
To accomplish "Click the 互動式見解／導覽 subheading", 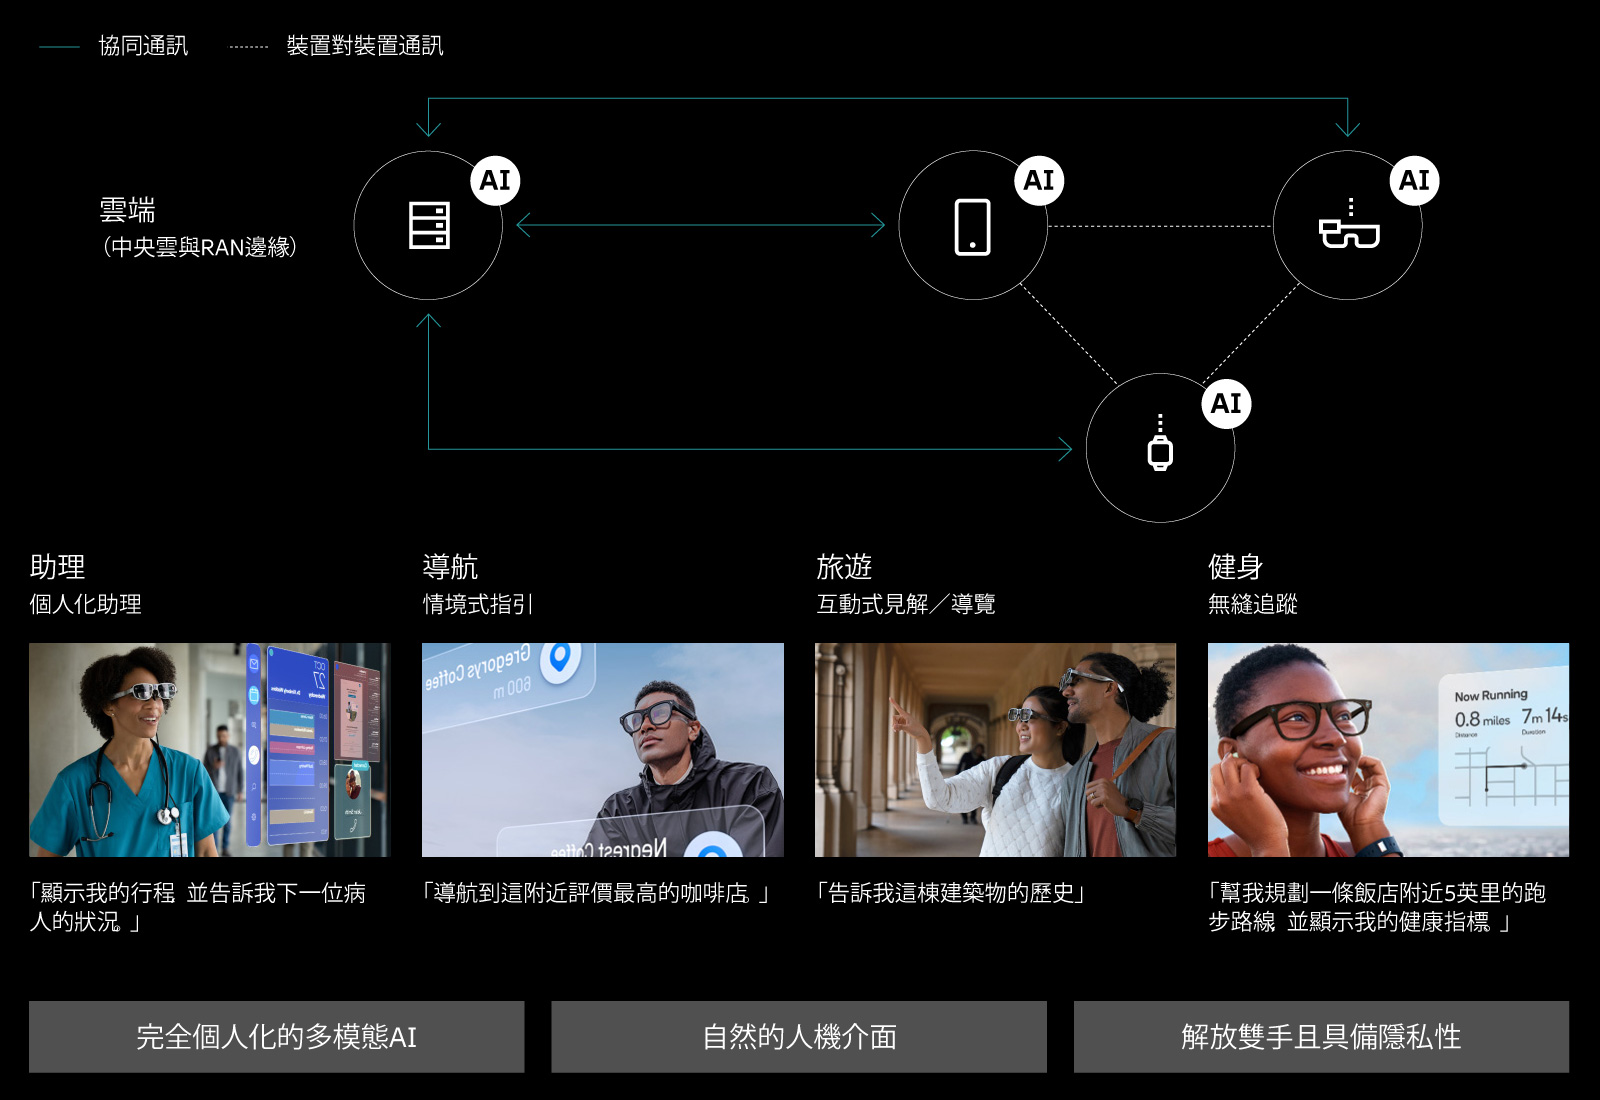I will click(905, 604).
